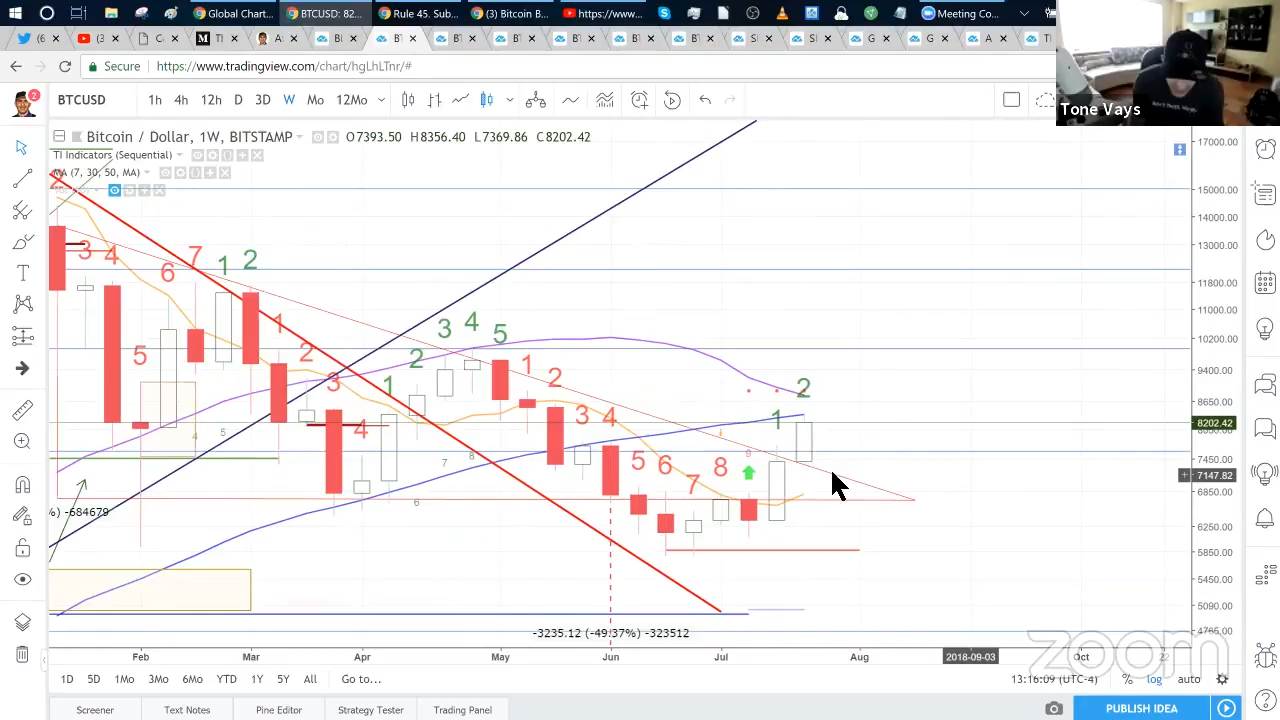Open Bitcoin / Dollar title dropdown arrow

click(x=301, y=137)
